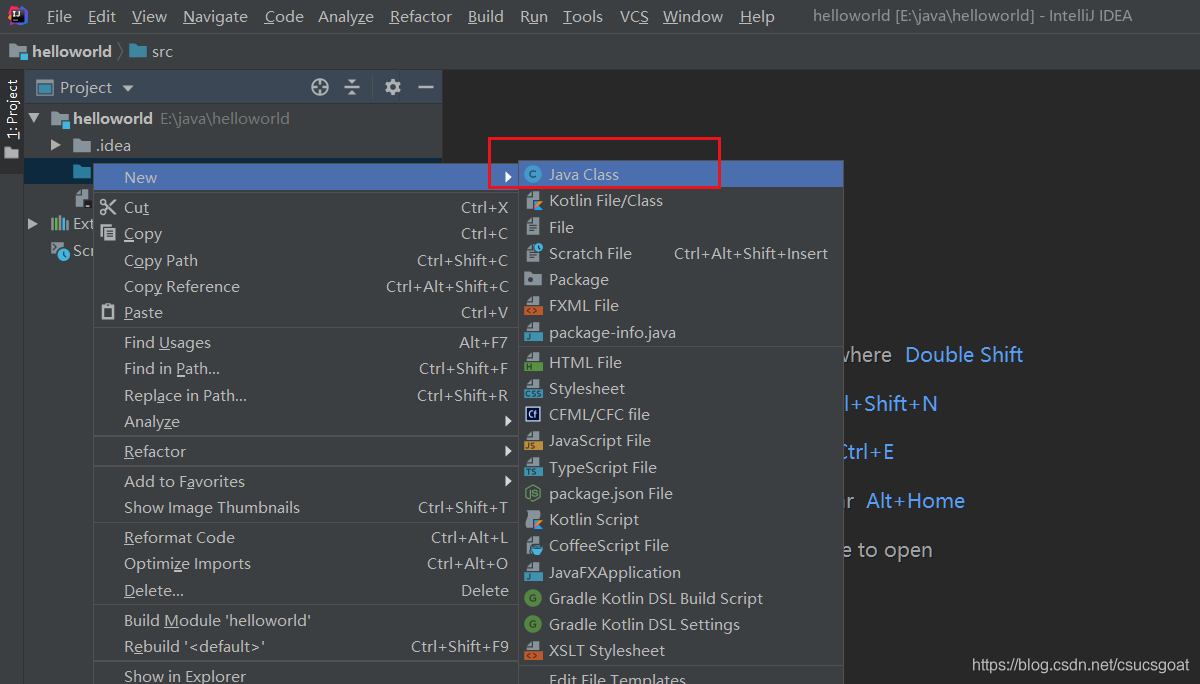Click the Alt+Home shortcut text
The image size is (1200, 684).
[x=915, y=501]
